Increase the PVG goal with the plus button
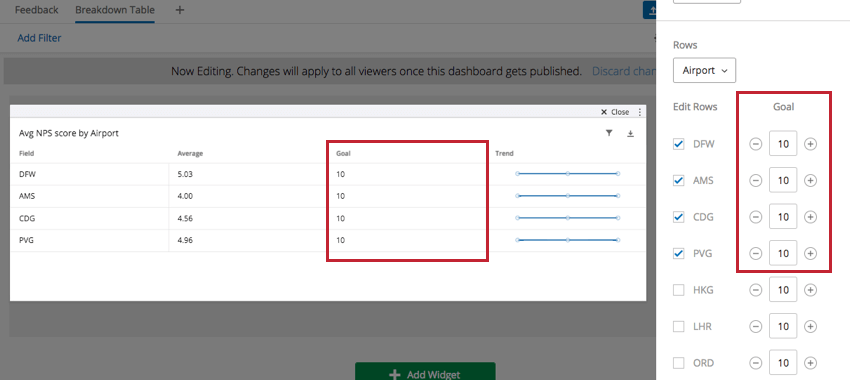850x380 pixels. click(810, 253)
